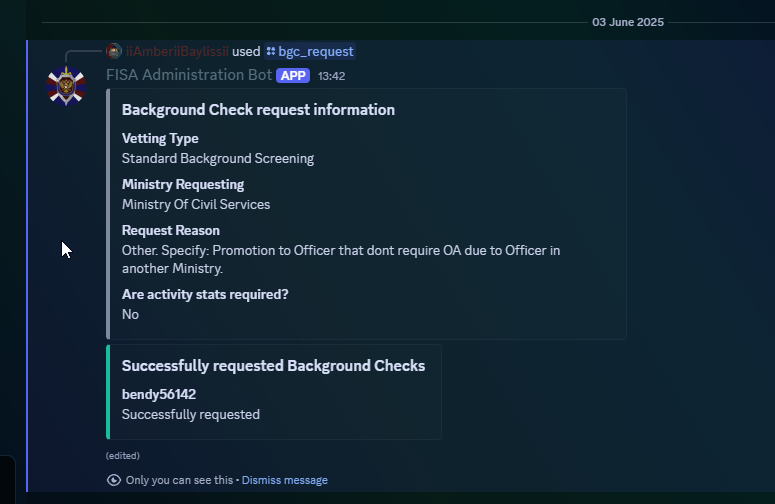Click the Are activity stats required? heading
775x504 pixels.
[x=205, y=294]
